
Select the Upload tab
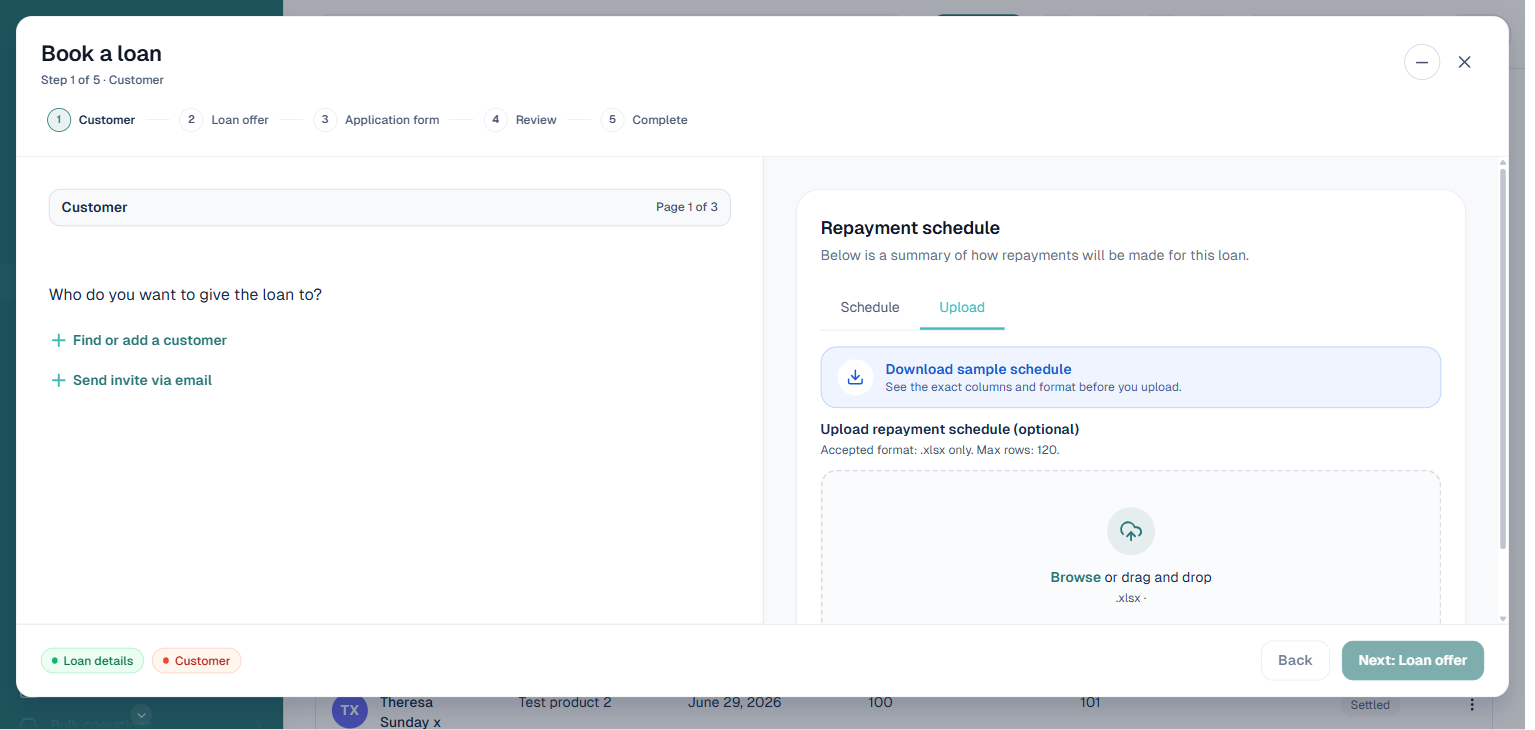tap(962, 307)
